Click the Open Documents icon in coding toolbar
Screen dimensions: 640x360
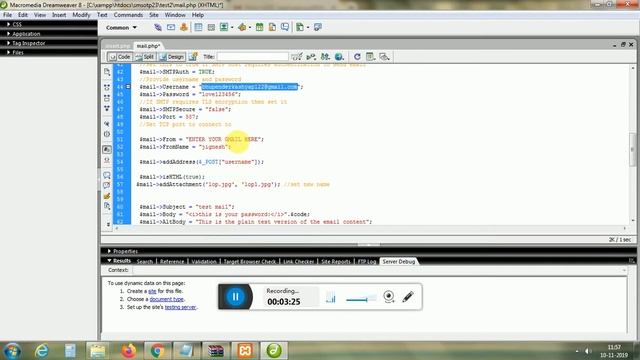[x=107, y=72]
